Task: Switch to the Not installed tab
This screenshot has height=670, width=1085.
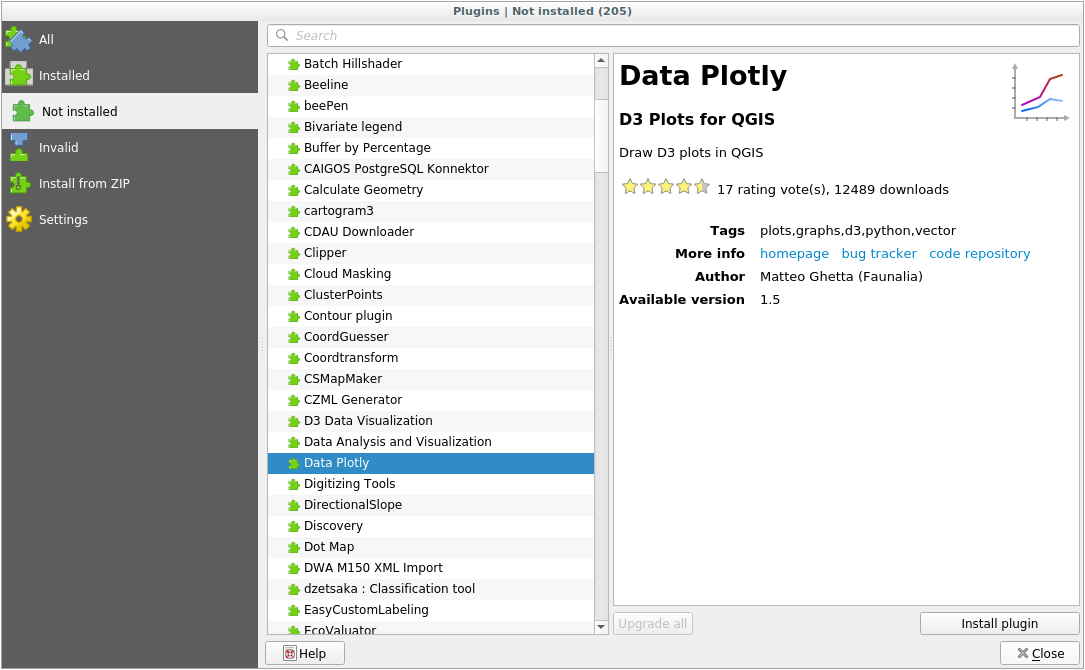Action: [79, 111]
